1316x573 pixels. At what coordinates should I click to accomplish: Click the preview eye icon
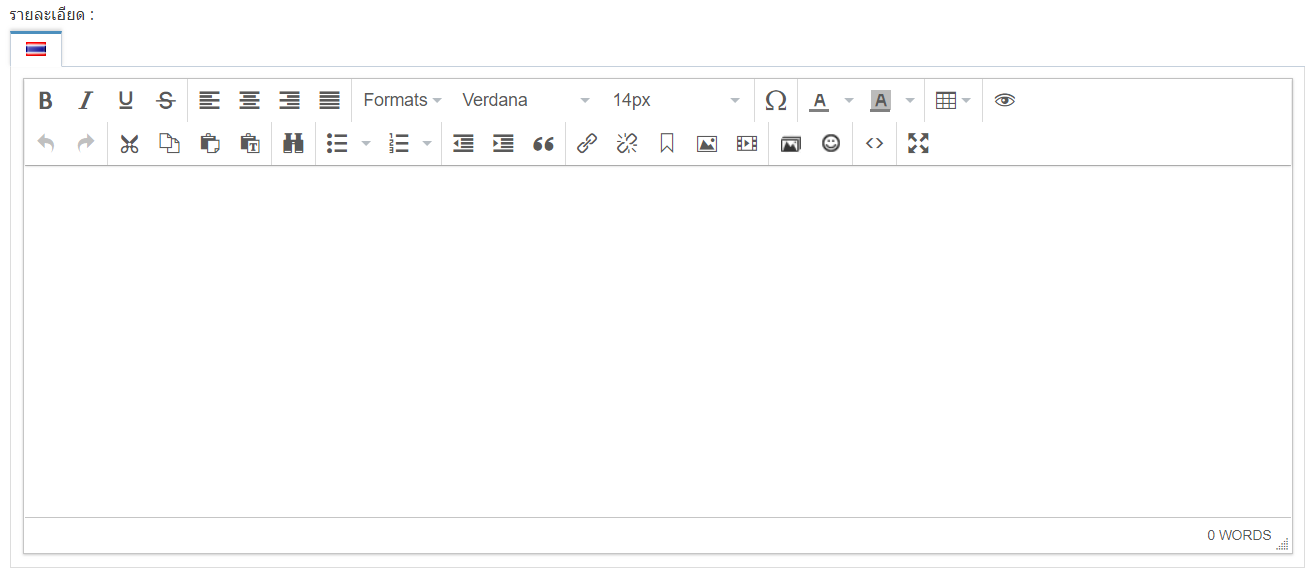pos(1005,100)
